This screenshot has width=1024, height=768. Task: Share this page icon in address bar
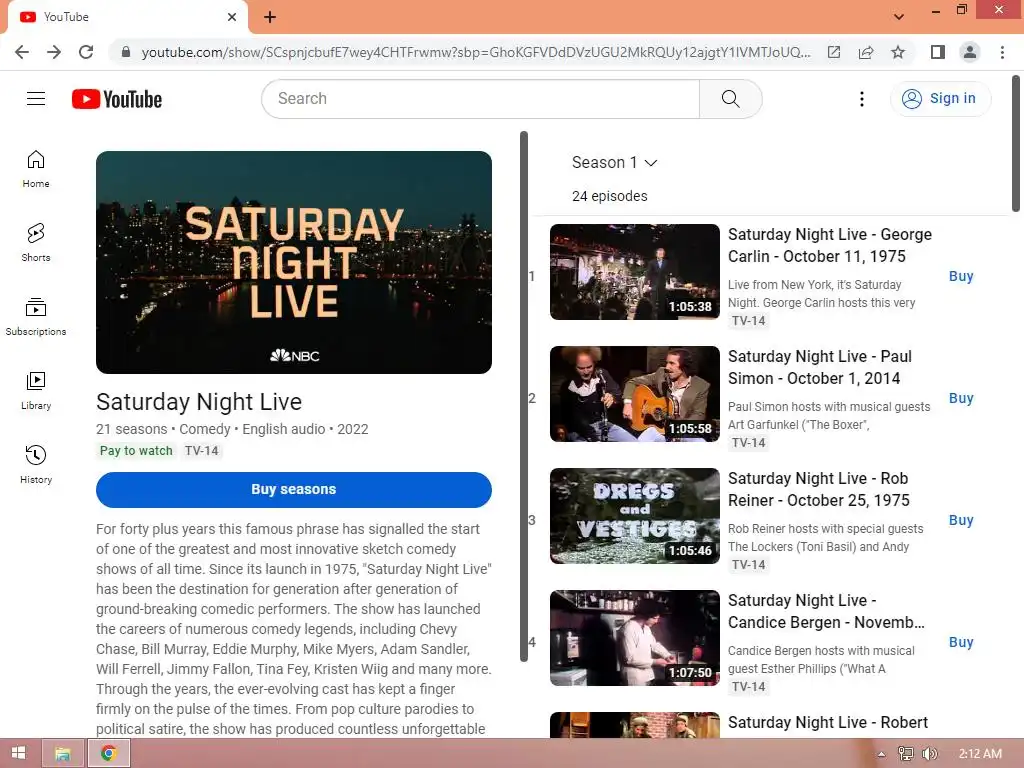(866, 52)
